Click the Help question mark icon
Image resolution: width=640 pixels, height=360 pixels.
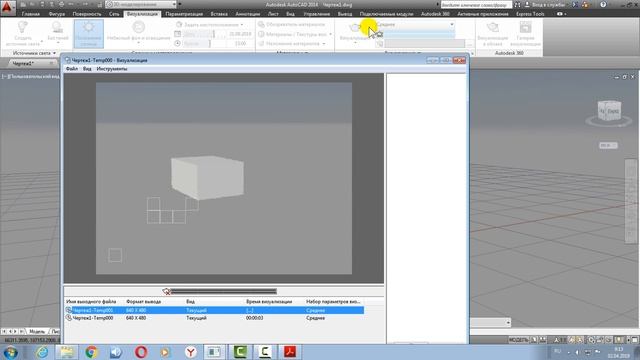tap(603, 5)
